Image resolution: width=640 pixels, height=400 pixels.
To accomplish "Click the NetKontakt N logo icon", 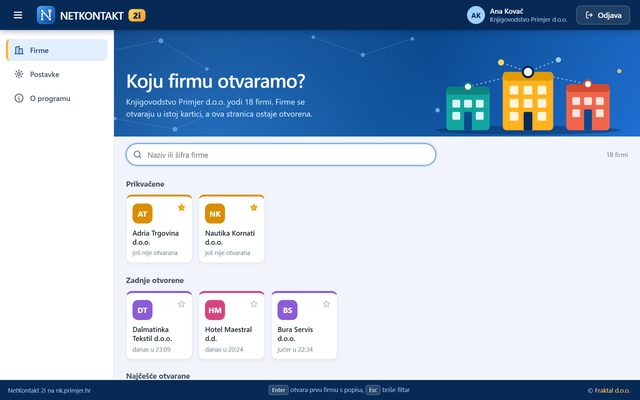I will (46, 15).
